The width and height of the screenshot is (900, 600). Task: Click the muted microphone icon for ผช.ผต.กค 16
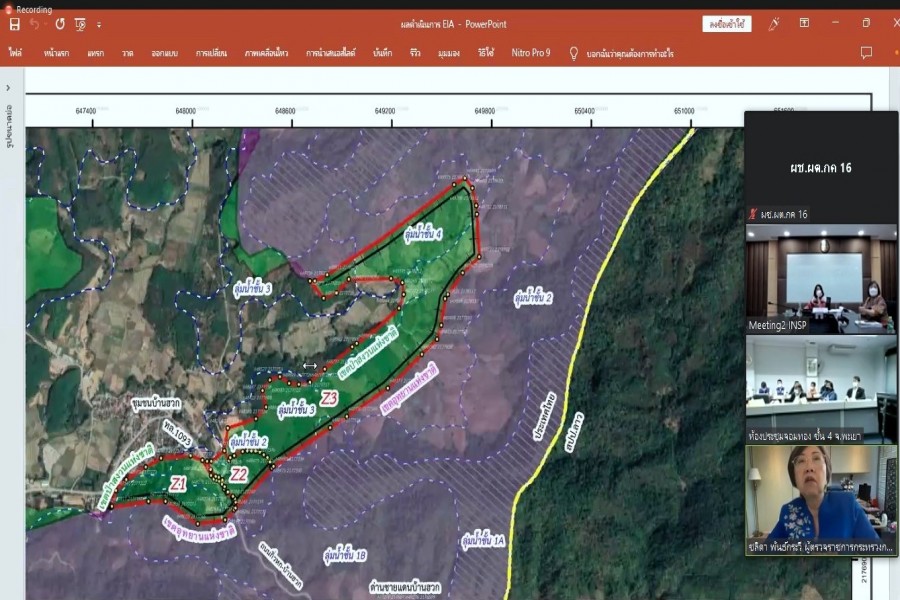[752, 214]
